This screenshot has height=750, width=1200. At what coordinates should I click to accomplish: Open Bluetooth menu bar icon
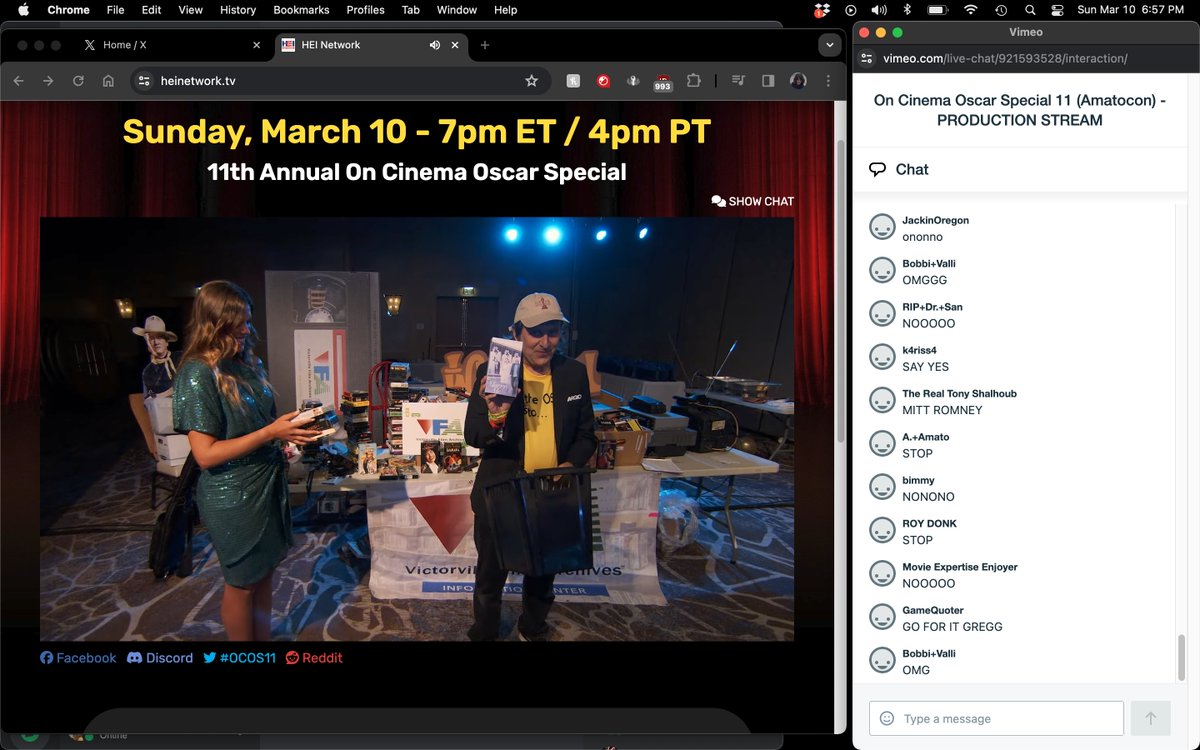pyautogui.click(x=907, y=10)
